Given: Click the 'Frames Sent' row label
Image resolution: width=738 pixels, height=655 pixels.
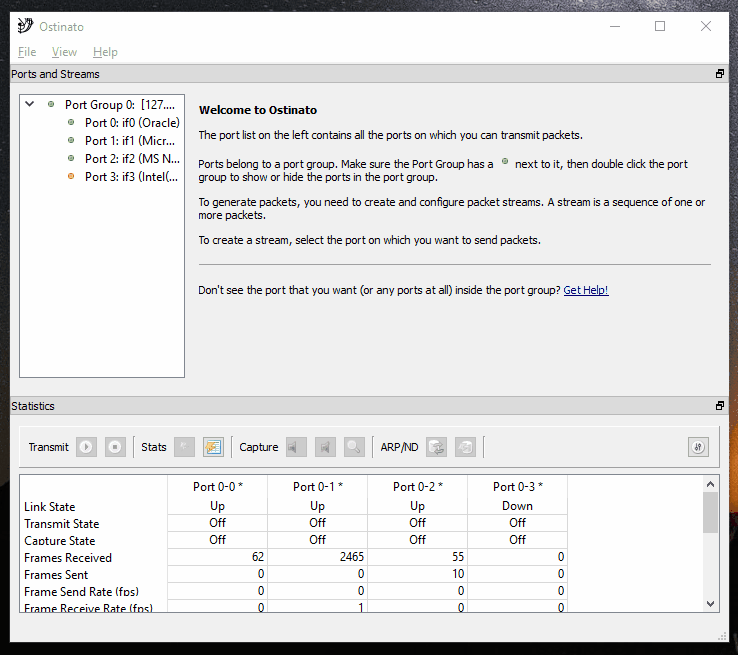Looking at the screenshot, I should [x=56, y=575].
